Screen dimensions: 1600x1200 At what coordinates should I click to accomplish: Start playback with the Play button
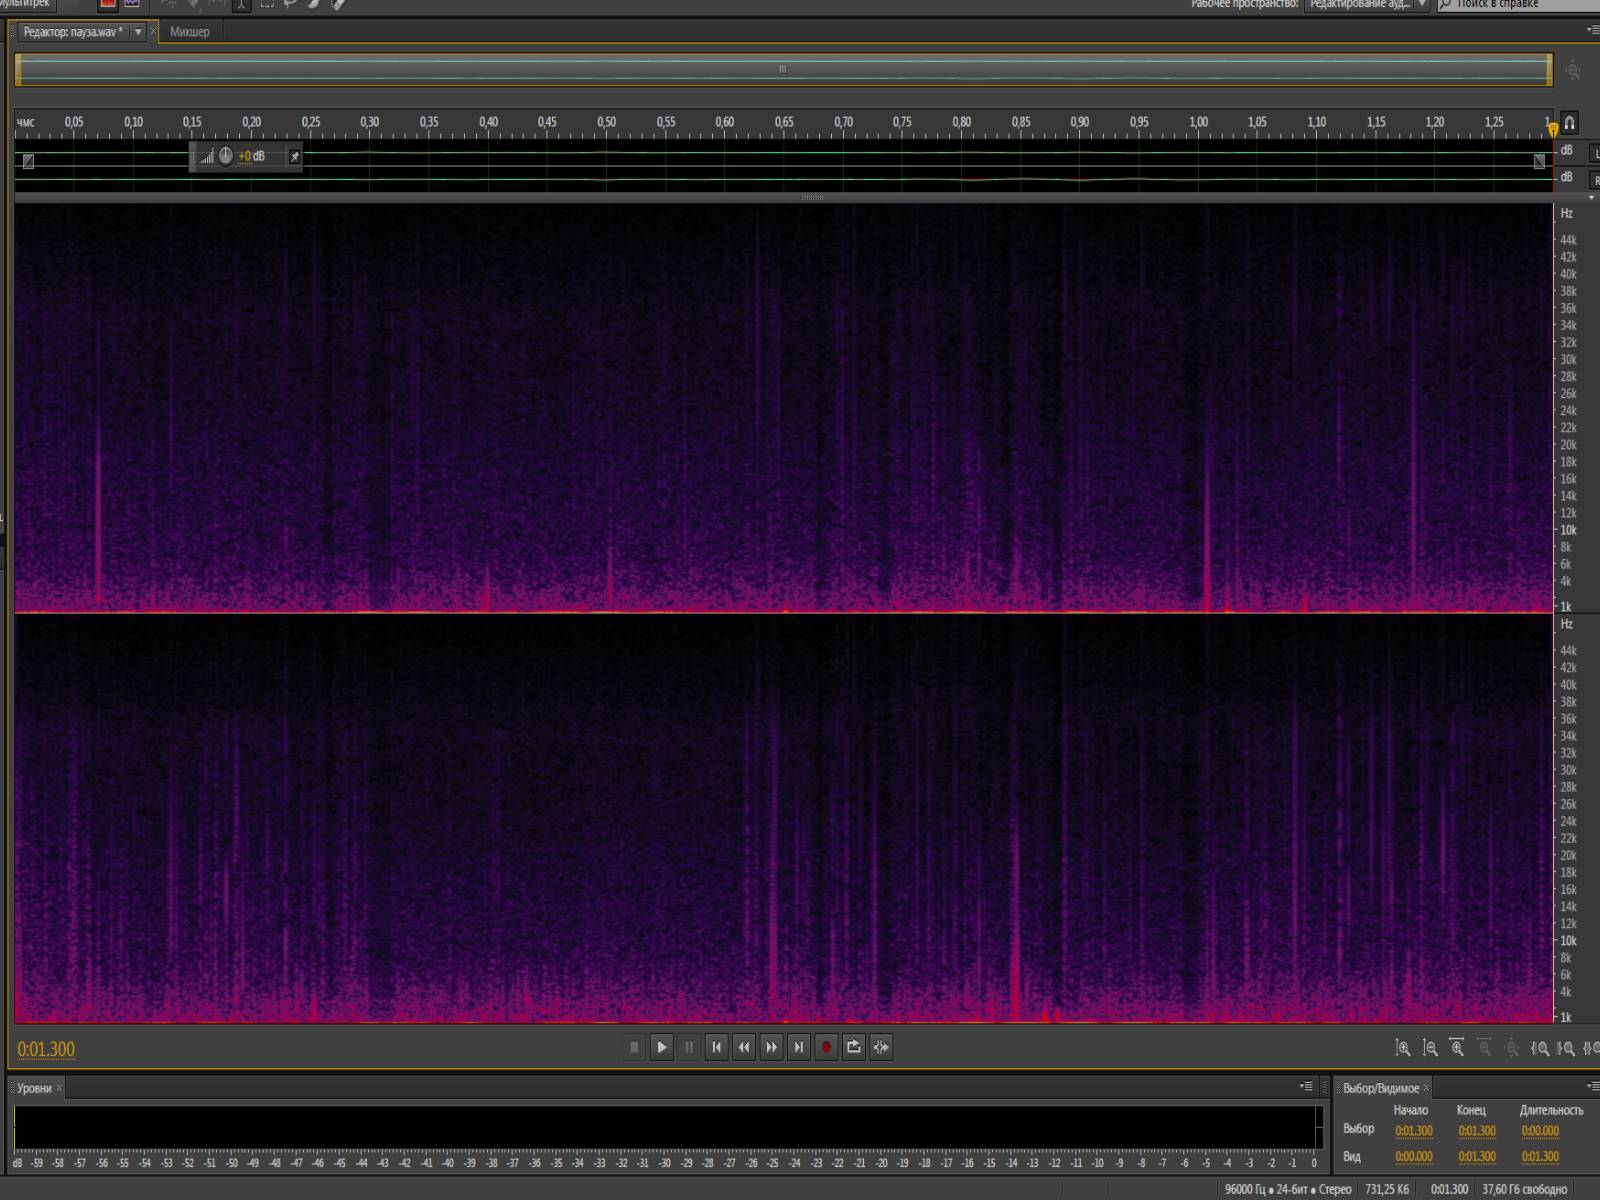coord(661,1047)
